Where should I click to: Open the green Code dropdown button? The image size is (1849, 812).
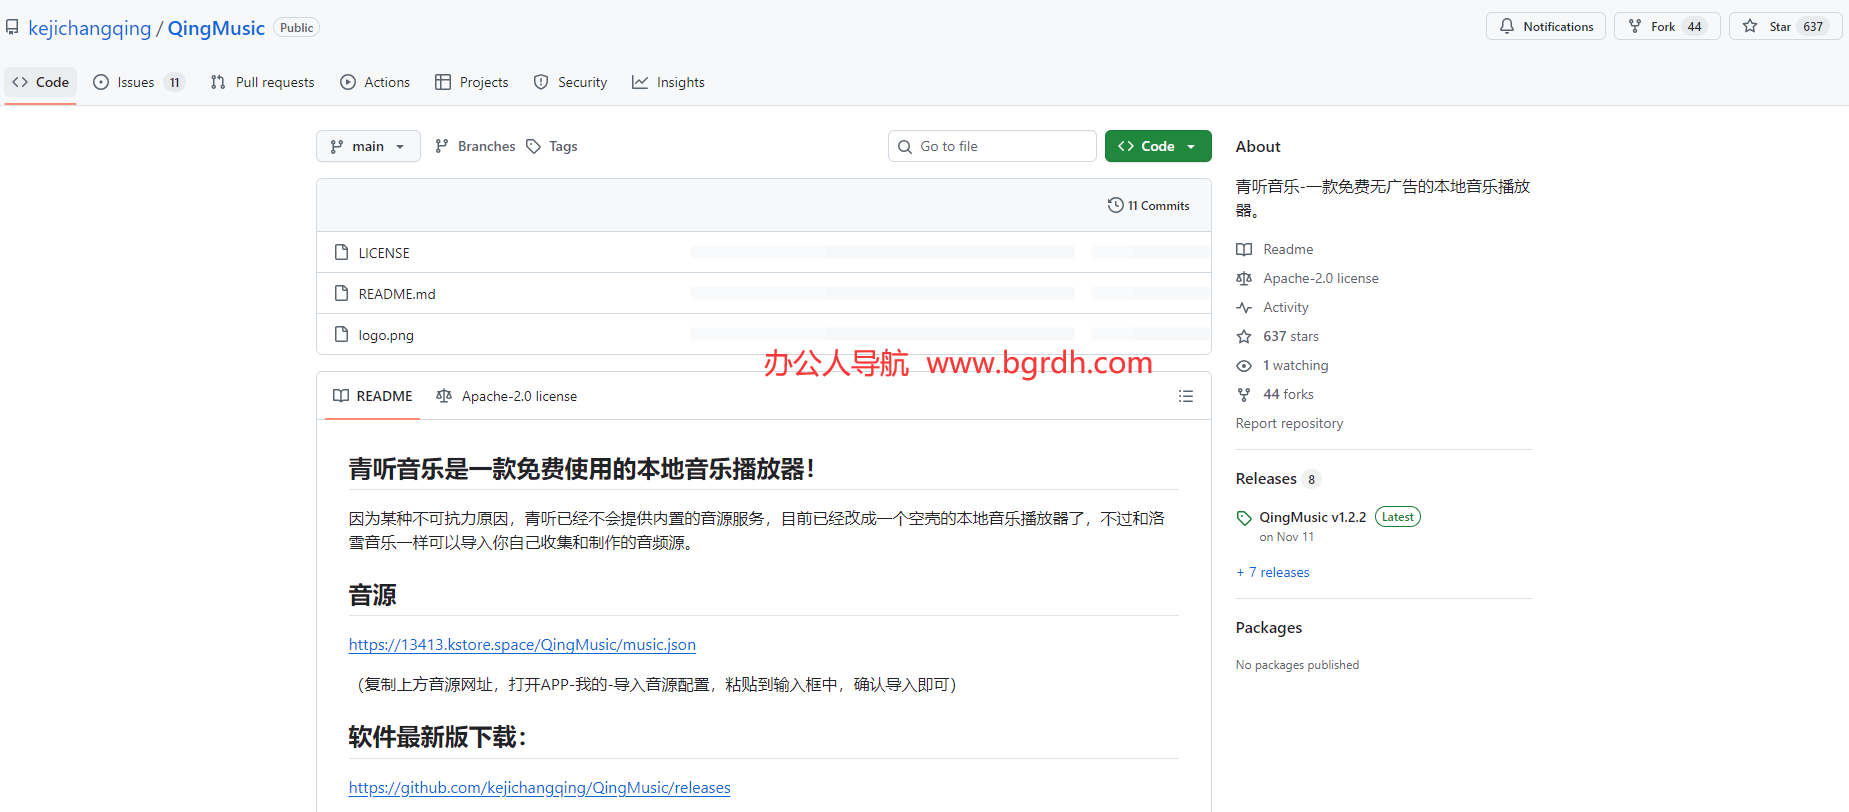[1158, 146]
